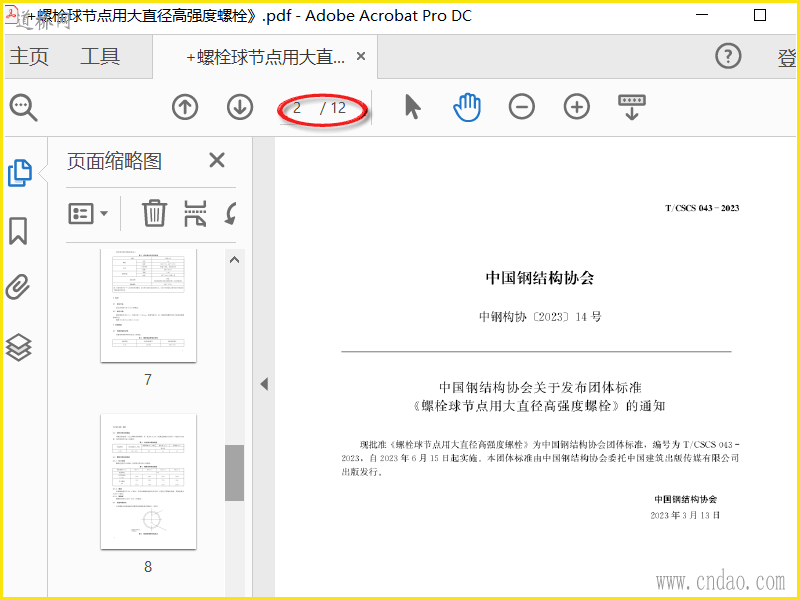Image resolution: width=800 pixels, height=600 pixels.
Task: Open the scrolling page display option
Action: click(x=632, y=107)
